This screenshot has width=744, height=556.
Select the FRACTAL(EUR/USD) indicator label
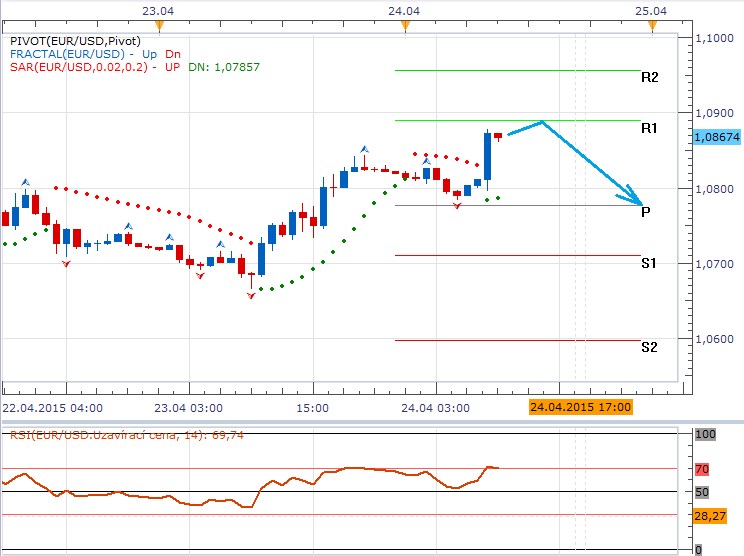[x=67, y=54]
